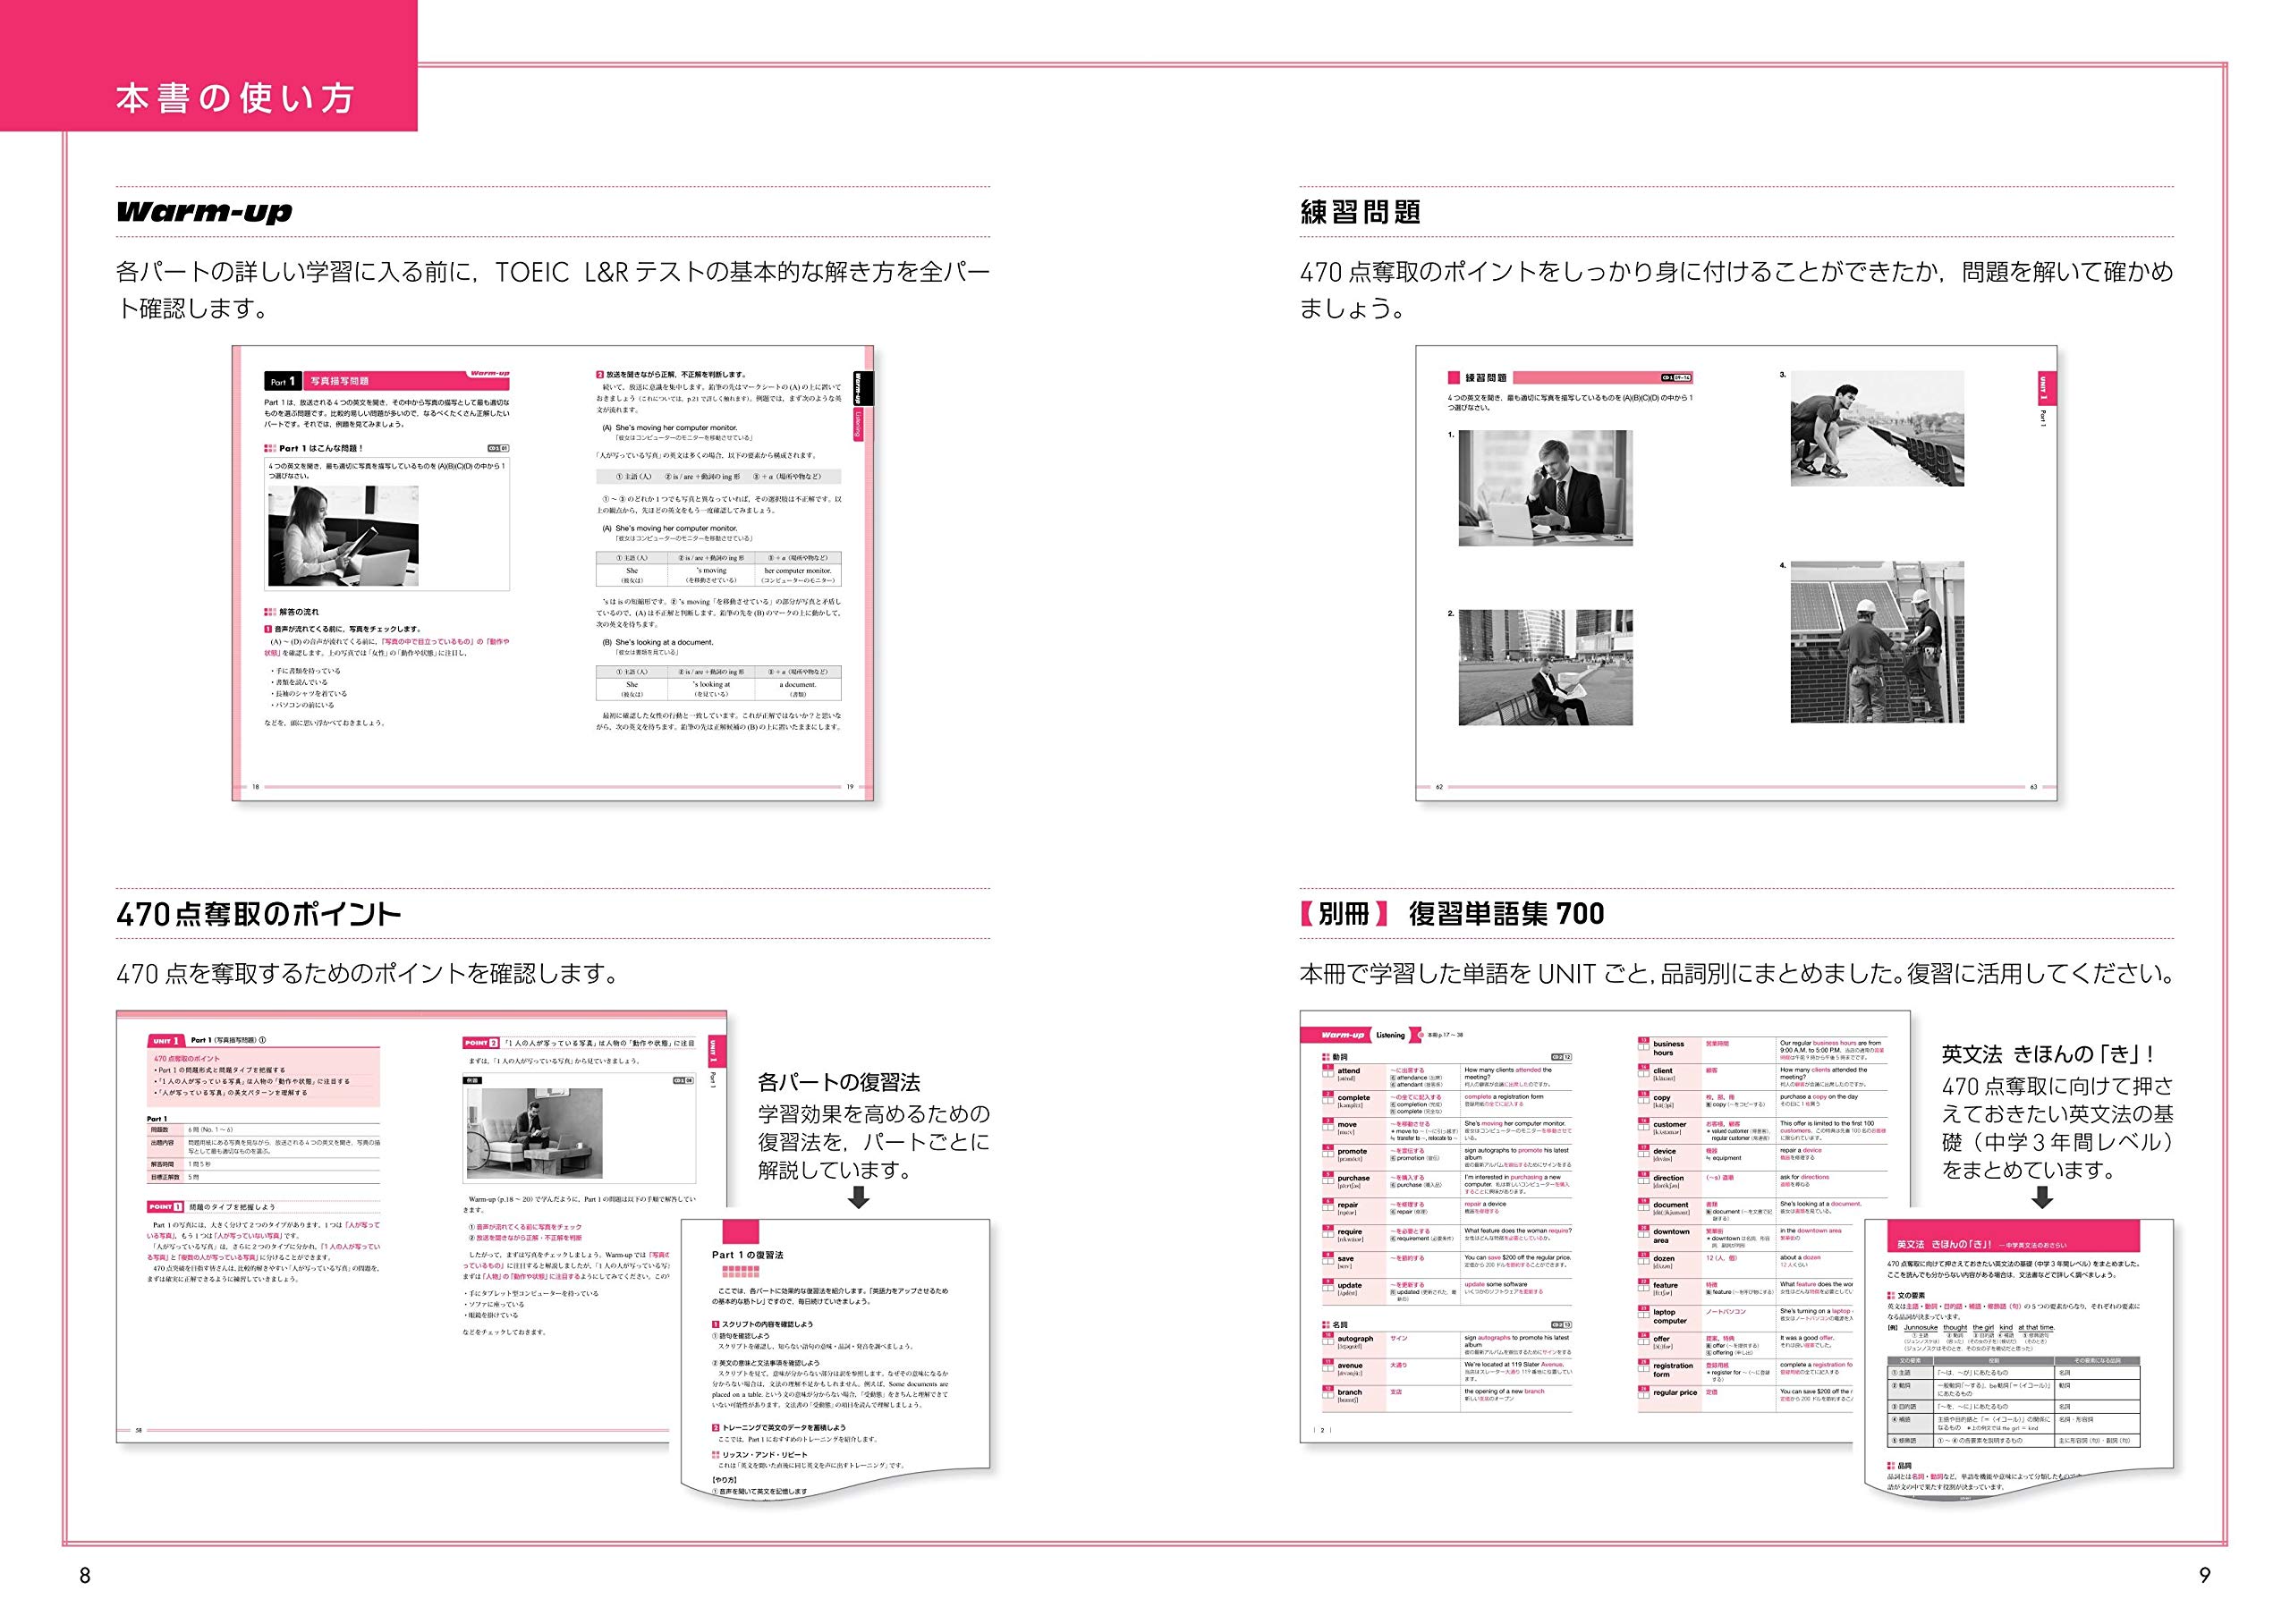Click the 470点奪取のポイント section heading

click(258, 914)
